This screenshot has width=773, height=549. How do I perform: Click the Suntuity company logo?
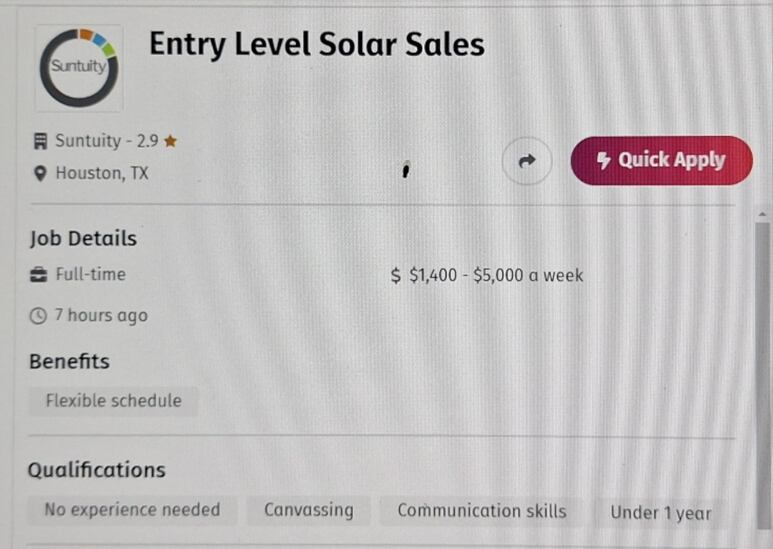point(79,68)
